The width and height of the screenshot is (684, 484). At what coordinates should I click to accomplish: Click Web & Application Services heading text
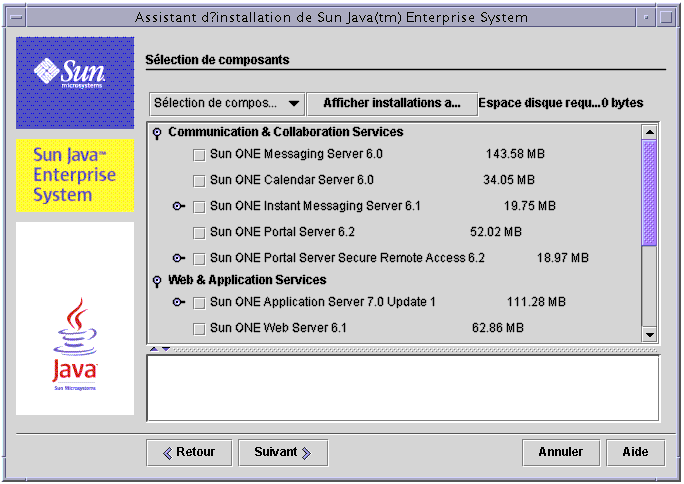247,280
